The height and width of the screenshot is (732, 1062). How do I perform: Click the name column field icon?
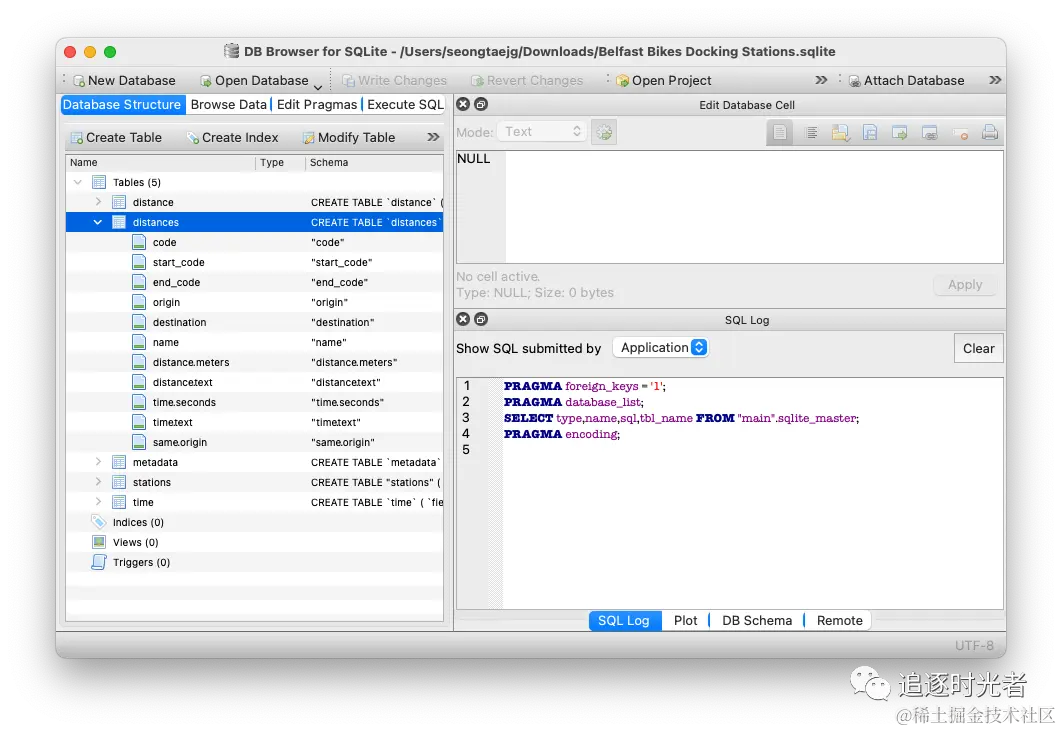139,342
